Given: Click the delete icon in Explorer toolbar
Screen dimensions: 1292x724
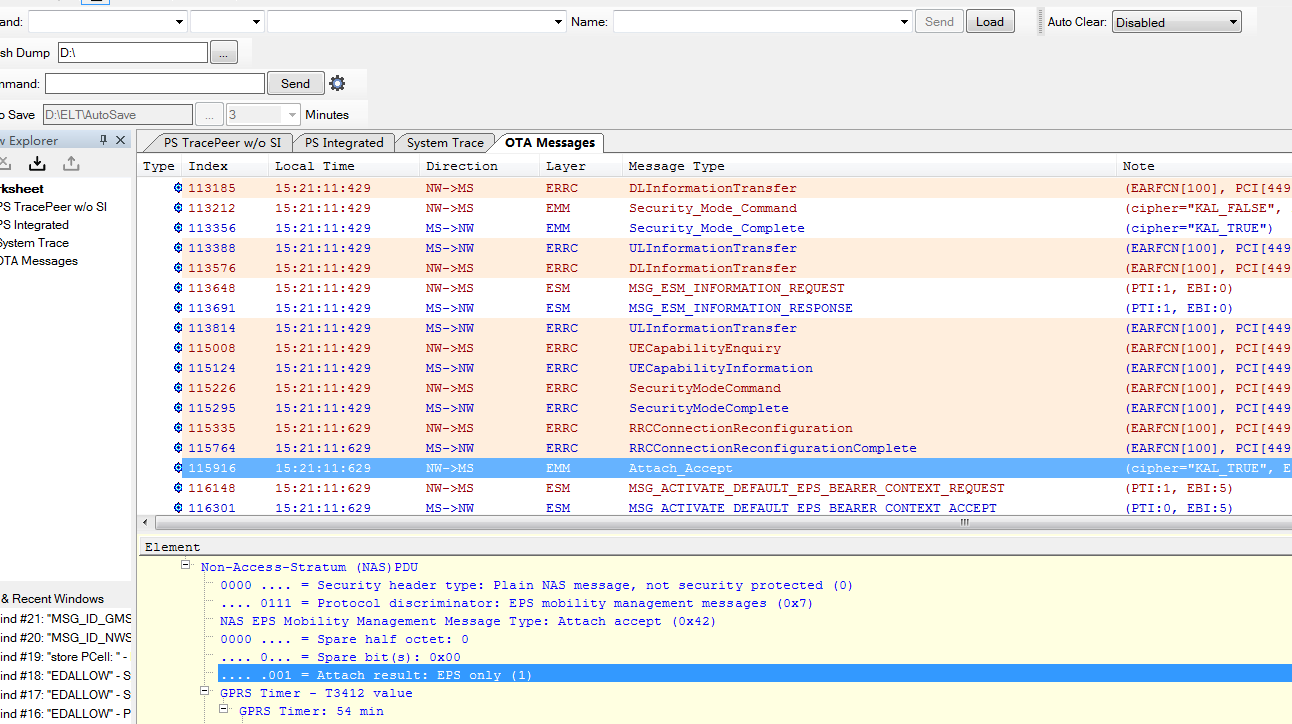Looking at the screenshot, I should (7, 163).
